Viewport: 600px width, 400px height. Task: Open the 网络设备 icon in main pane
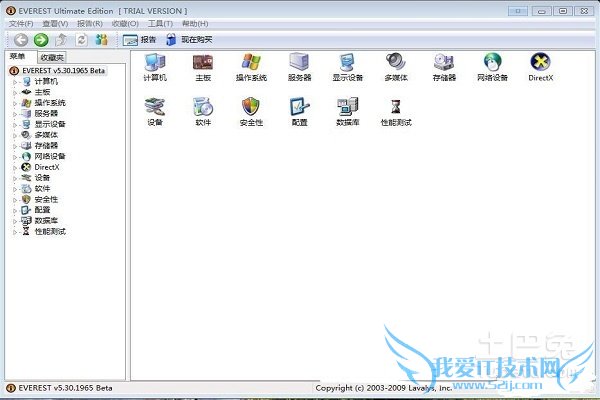[x=492, y=67]
